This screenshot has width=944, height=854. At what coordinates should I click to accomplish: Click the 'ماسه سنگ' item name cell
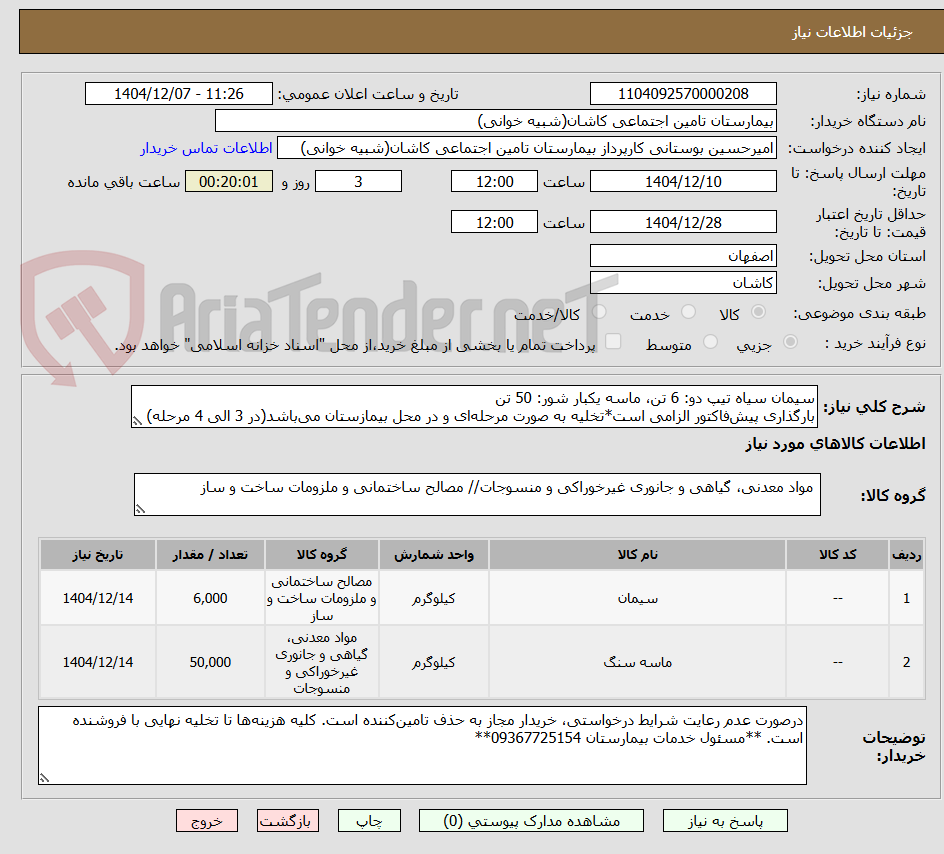[x=638, y=662]
